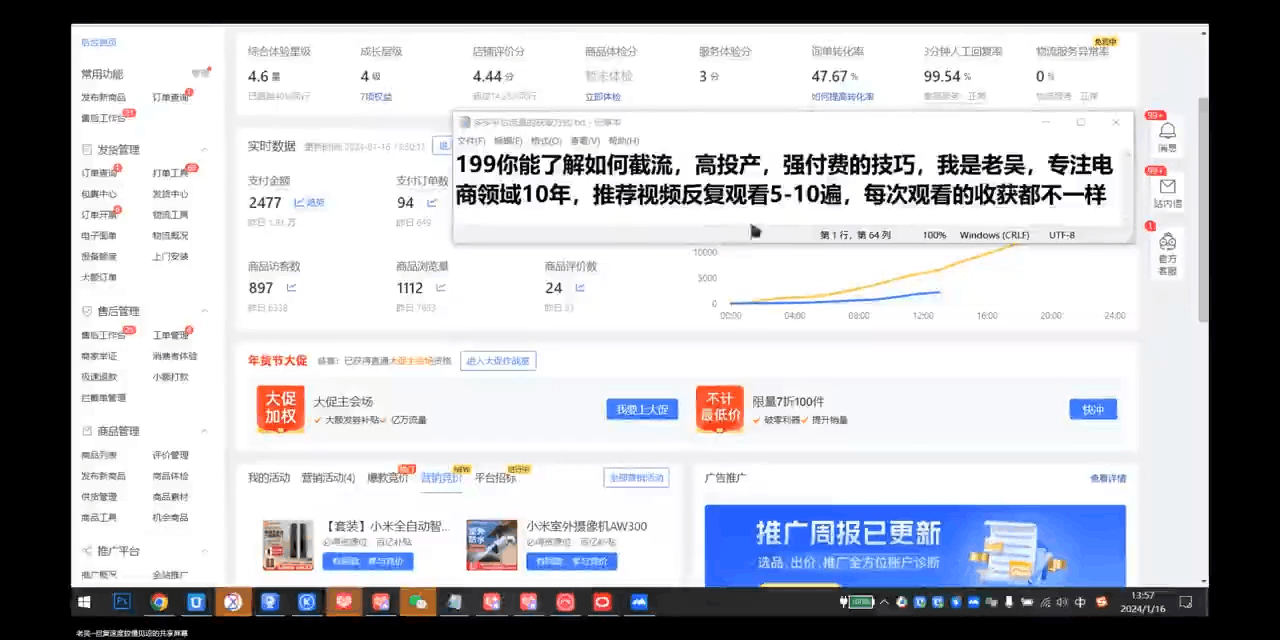The image size is (1280, 640).
Task: Open 包裹中心 in sidebar
Action: 99,194
